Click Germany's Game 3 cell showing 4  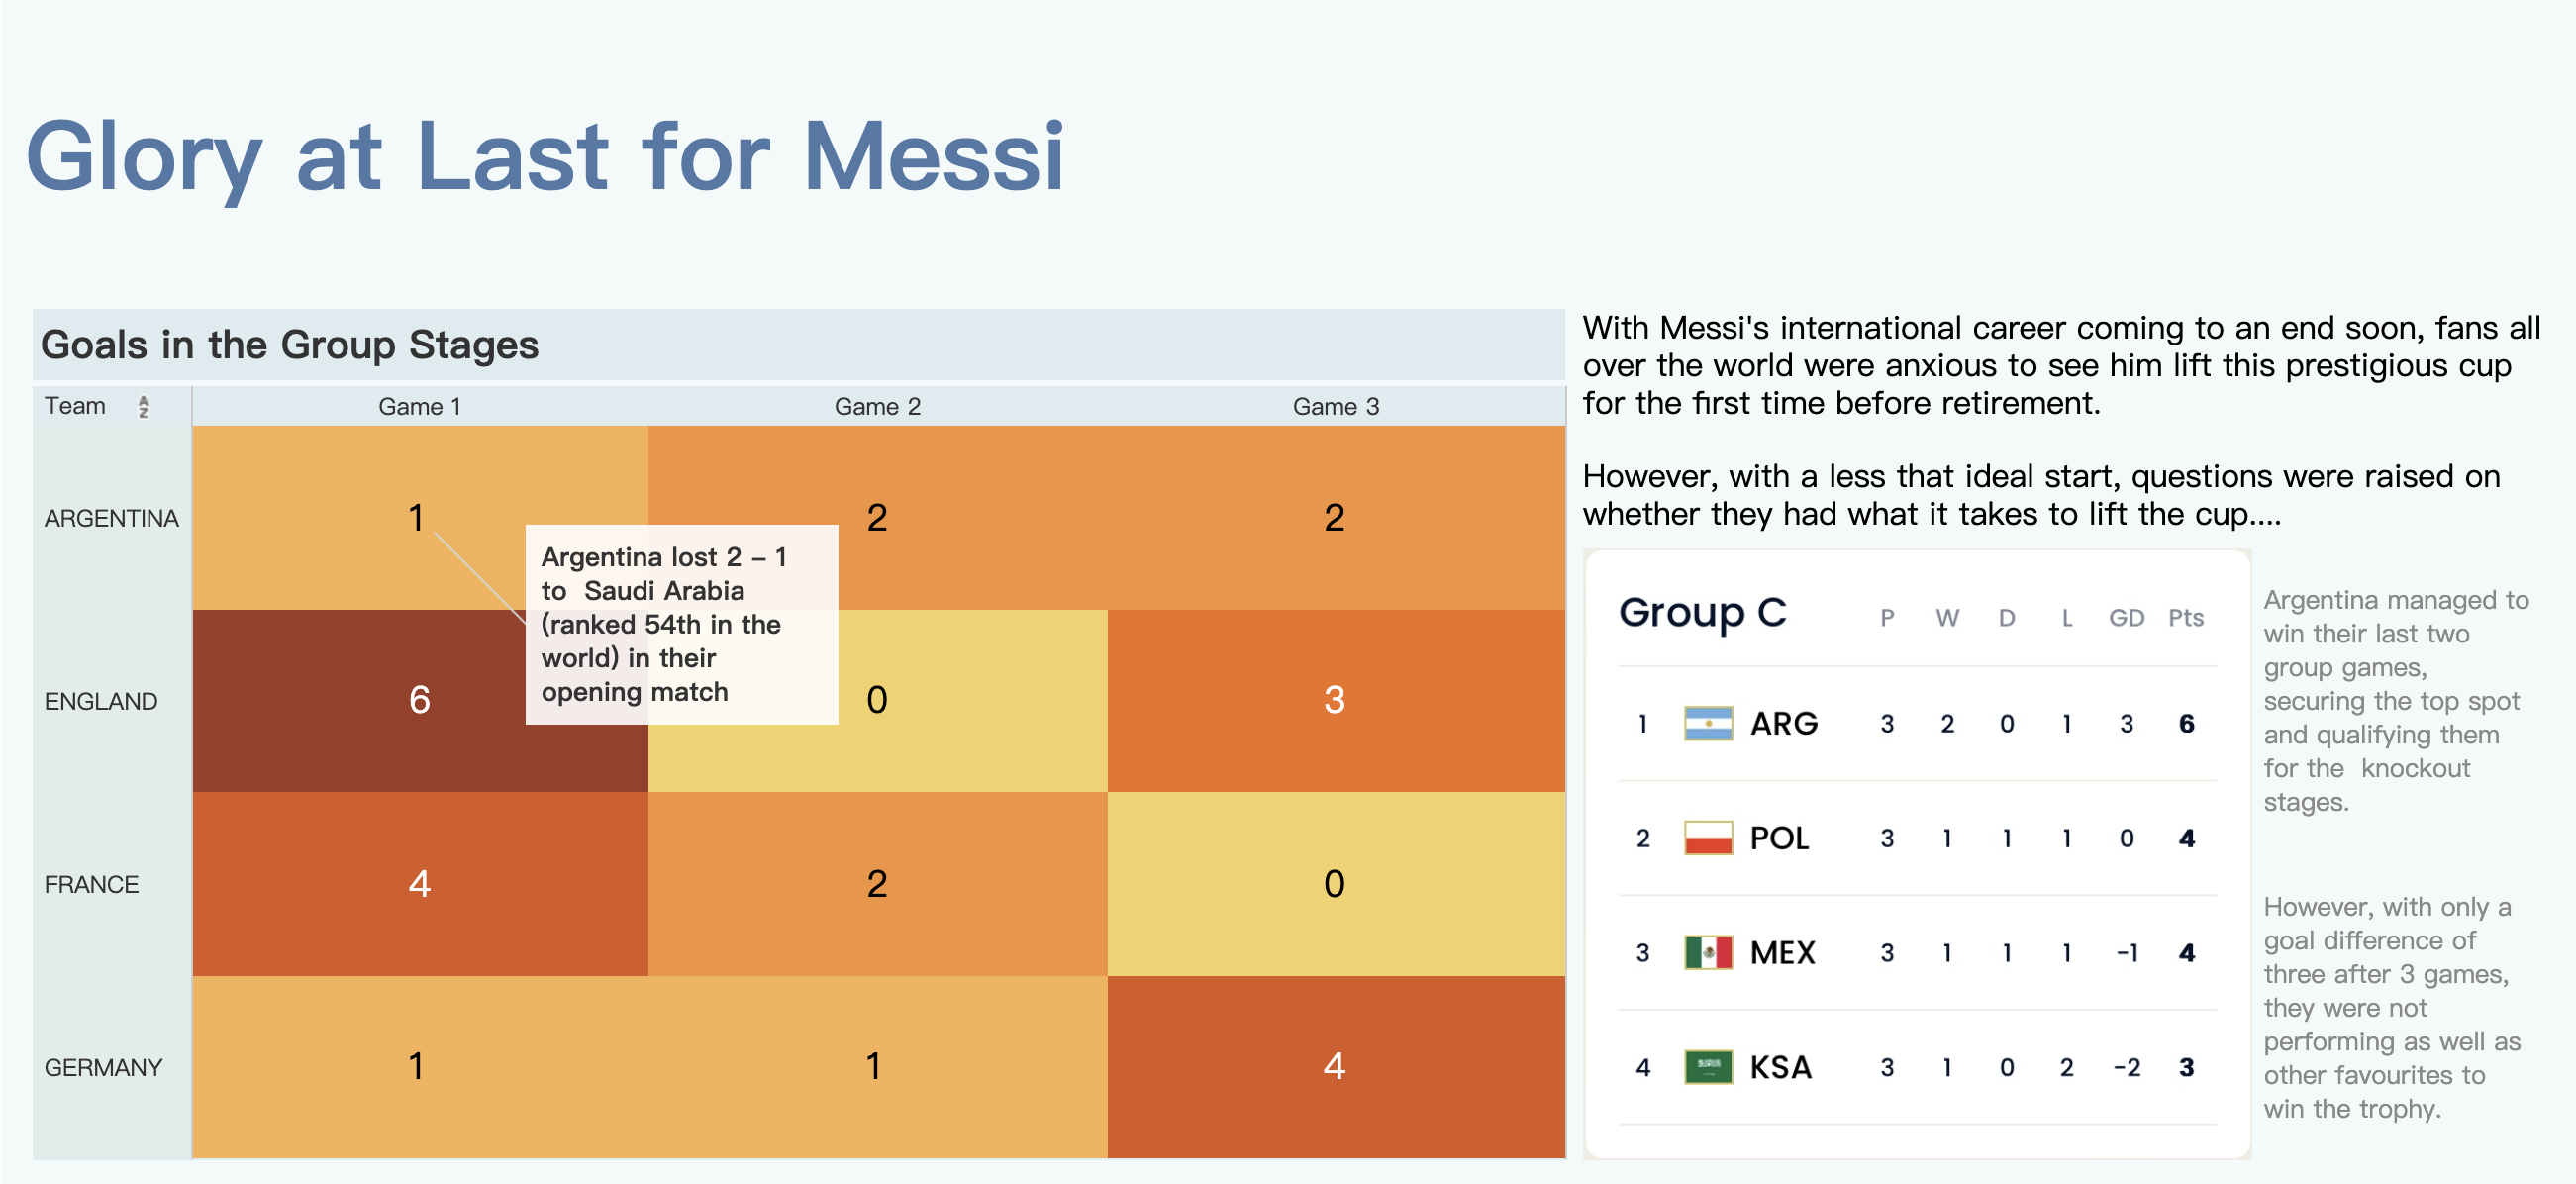pos(1335,1067)
